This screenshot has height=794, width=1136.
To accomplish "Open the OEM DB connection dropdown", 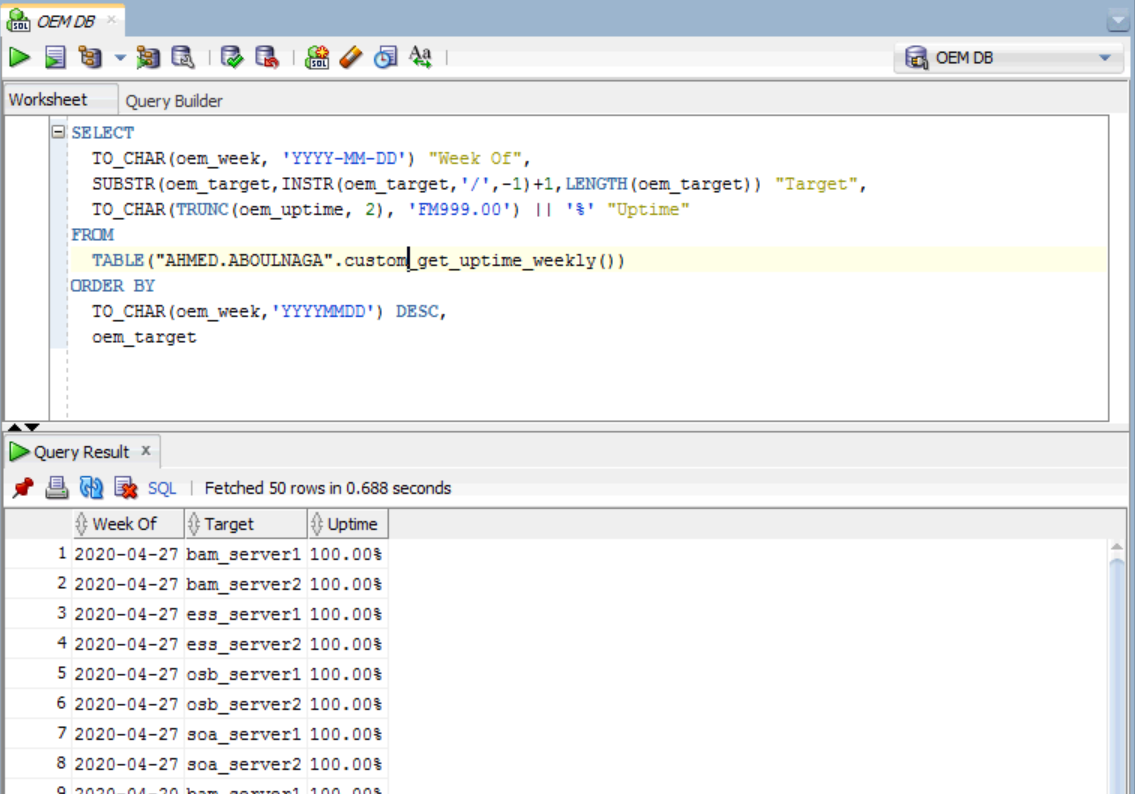I will click(1104, 58).
